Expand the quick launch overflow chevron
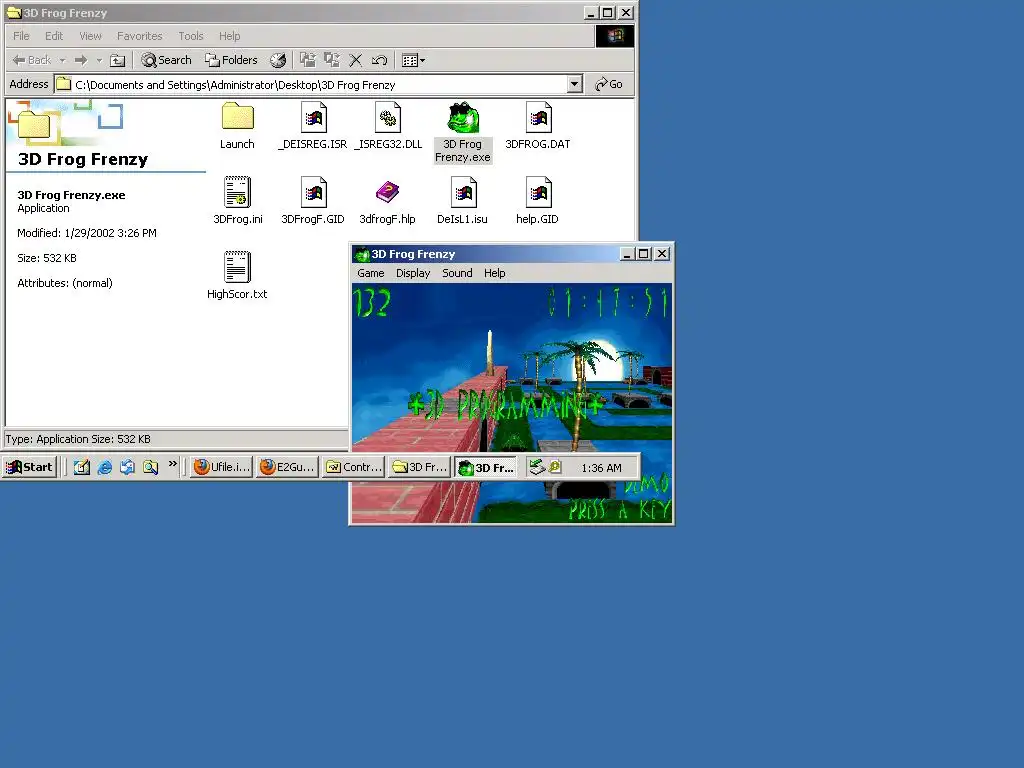 point(172,464)
